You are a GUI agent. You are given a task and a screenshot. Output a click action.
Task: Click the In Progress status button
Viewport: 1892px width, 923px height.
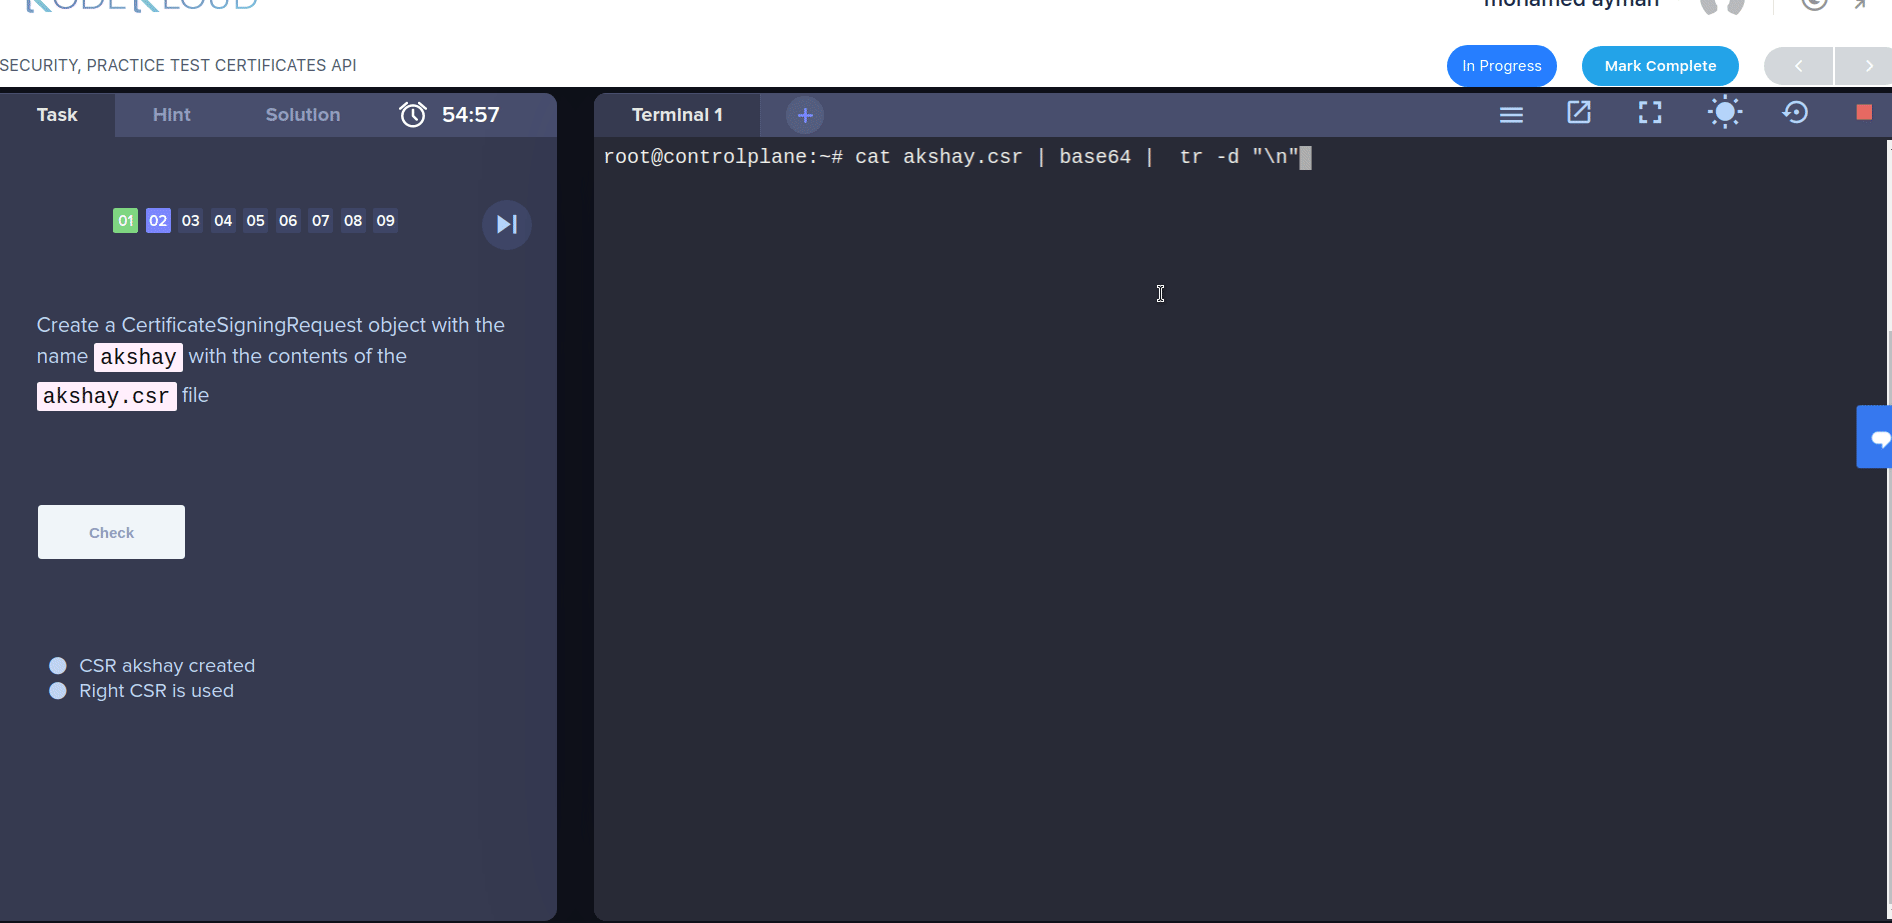pyautogui.click(x=1502, y=66)
